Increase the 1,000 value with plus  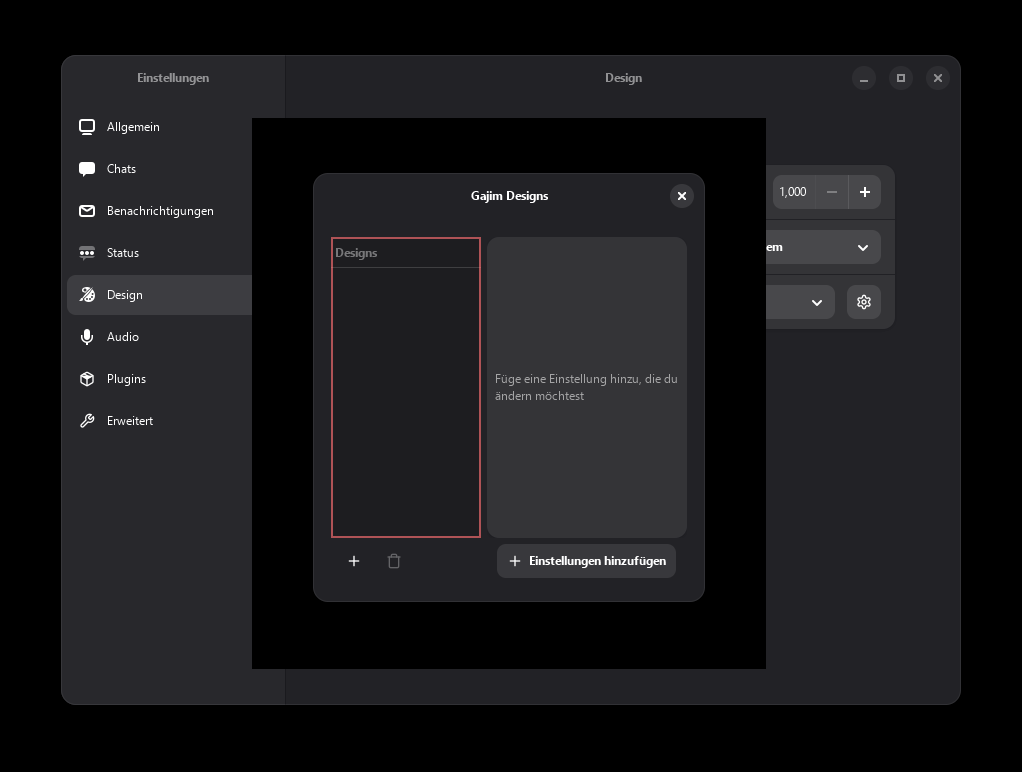click(865, 192)
